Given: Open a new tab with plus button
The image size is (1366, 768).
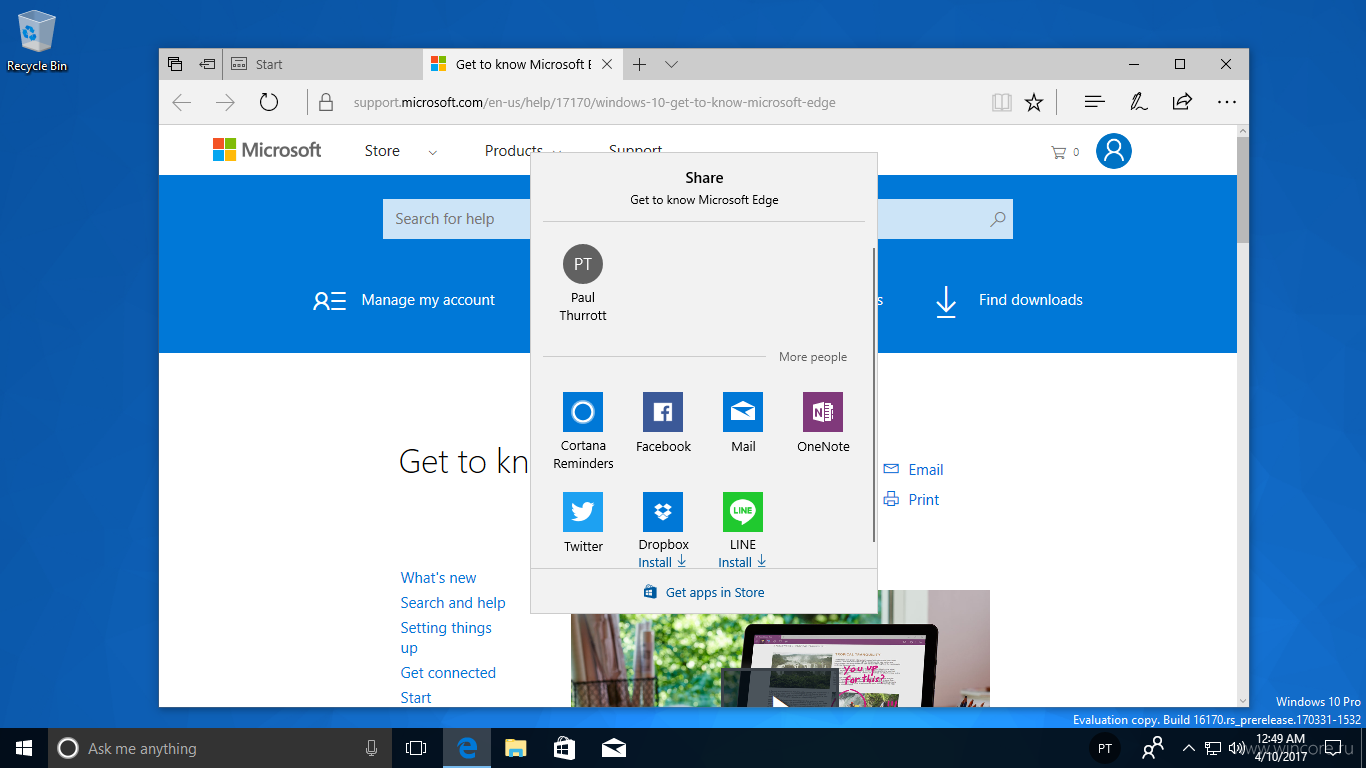Looking at the screenshot, I should (640, 64).
